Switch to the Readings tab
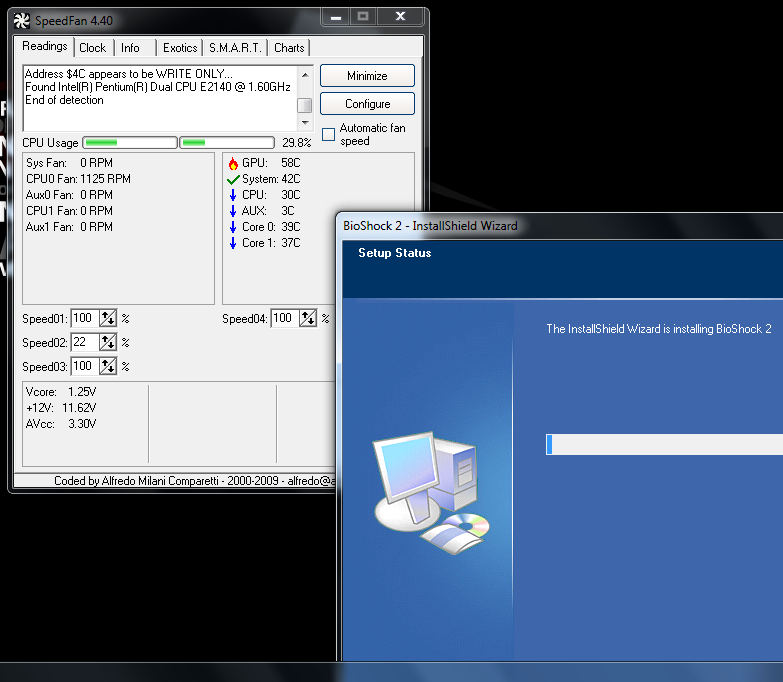Screen dimensions: 783x682 (x=44, y=46)
